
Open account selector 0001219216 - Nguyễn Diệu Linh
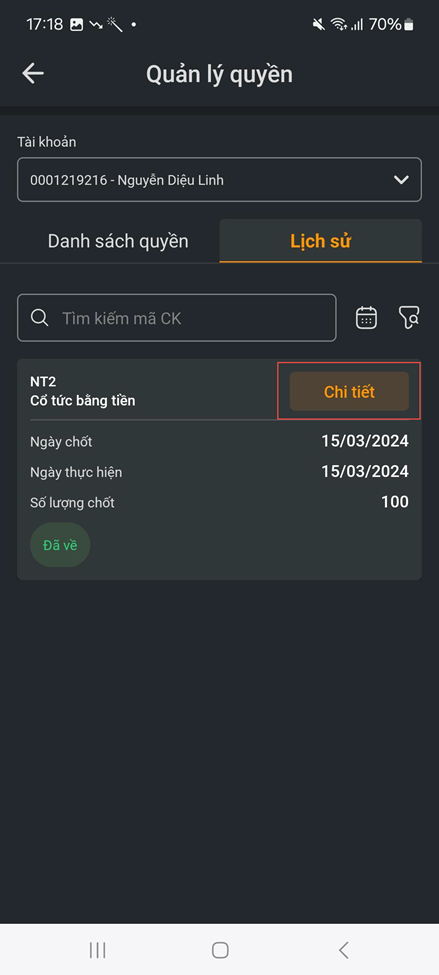coord(220,180)
